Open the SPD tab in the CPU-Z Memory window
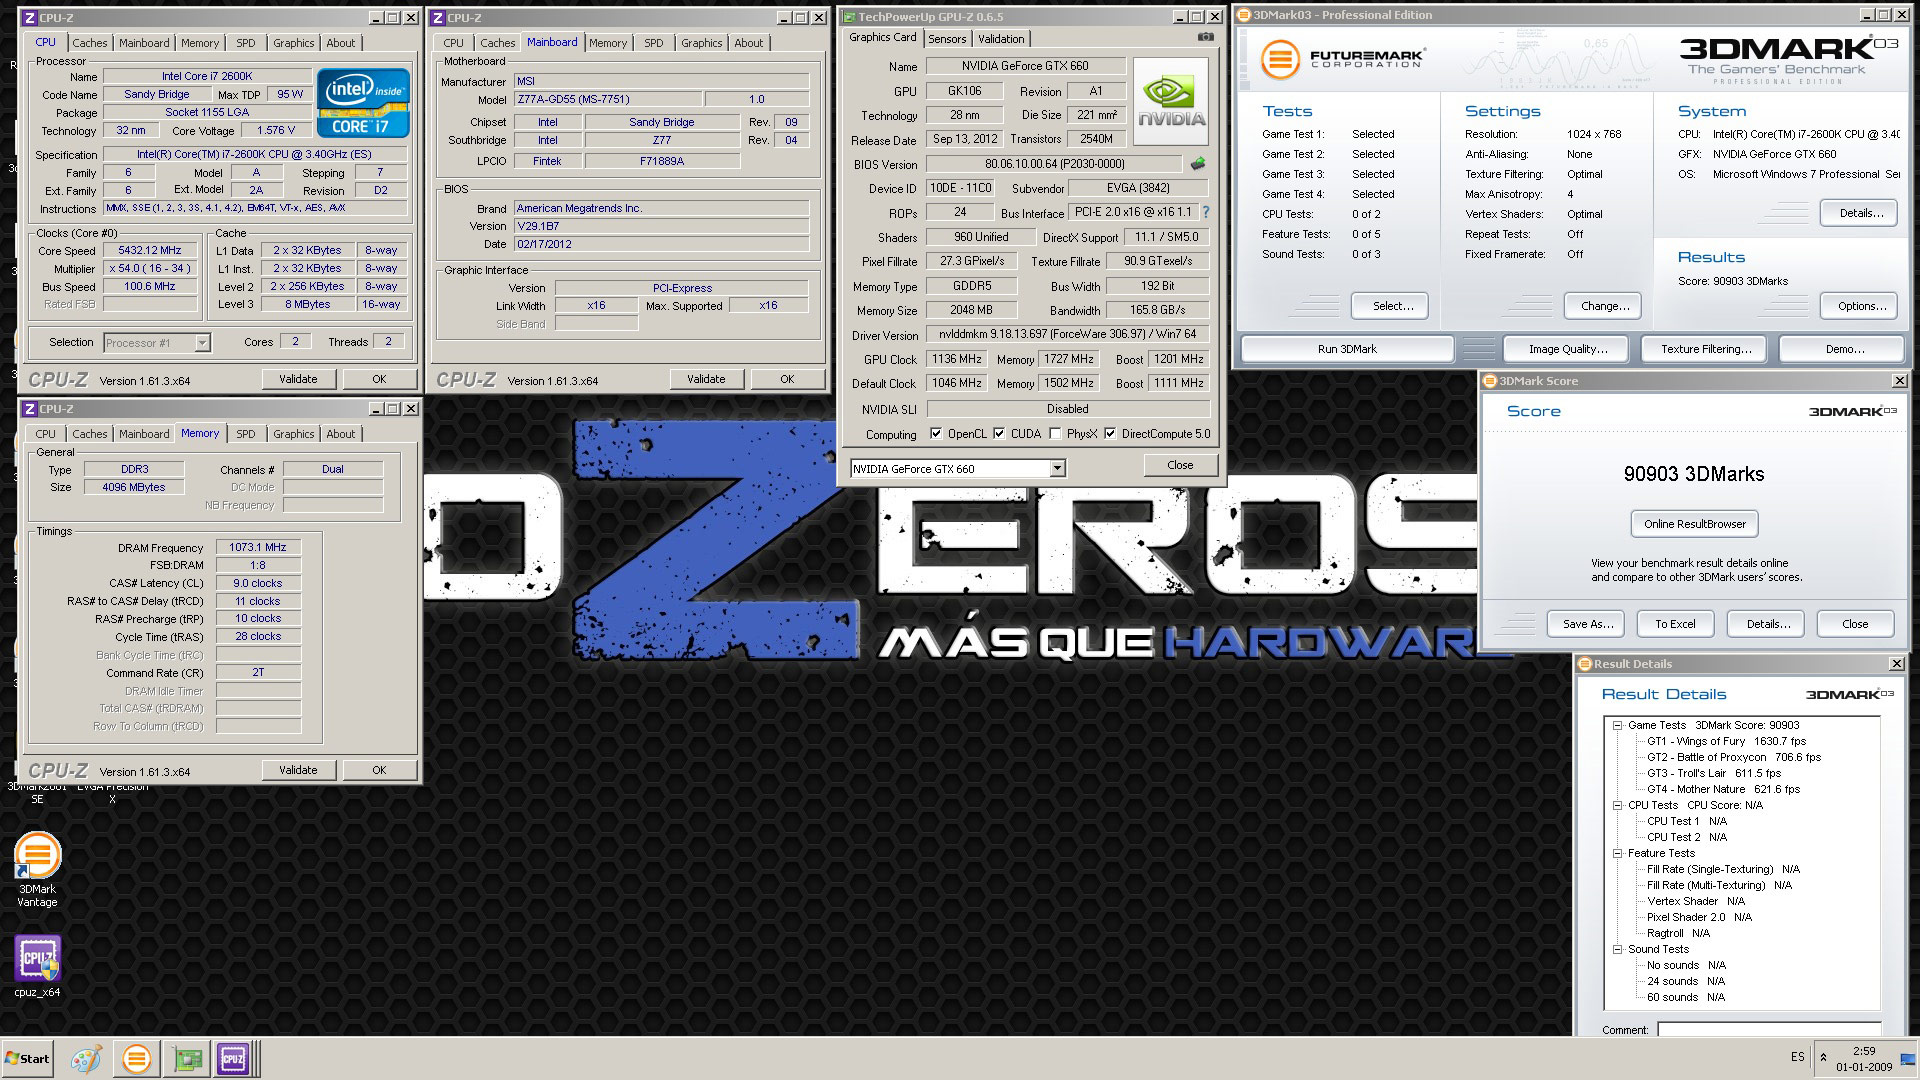Image resolution: width=1920 pixels, height=1080 pixels. pyautogui.click(x=245, y=434)
